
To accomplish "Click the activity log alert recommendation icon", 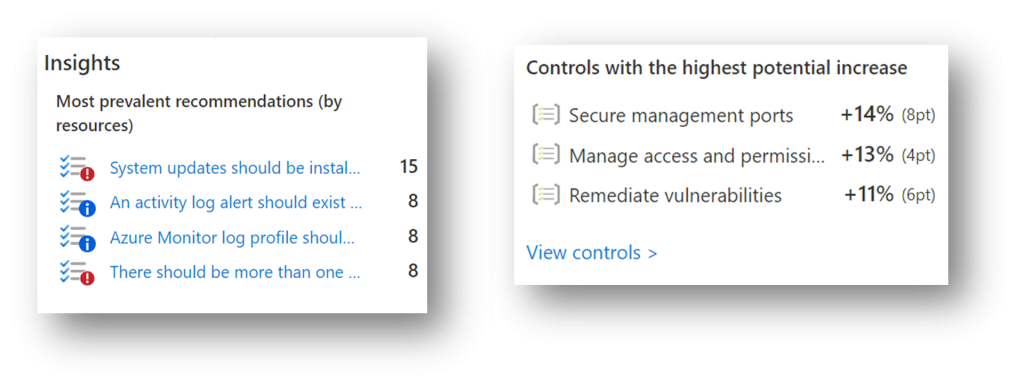I will click(76, 204).
